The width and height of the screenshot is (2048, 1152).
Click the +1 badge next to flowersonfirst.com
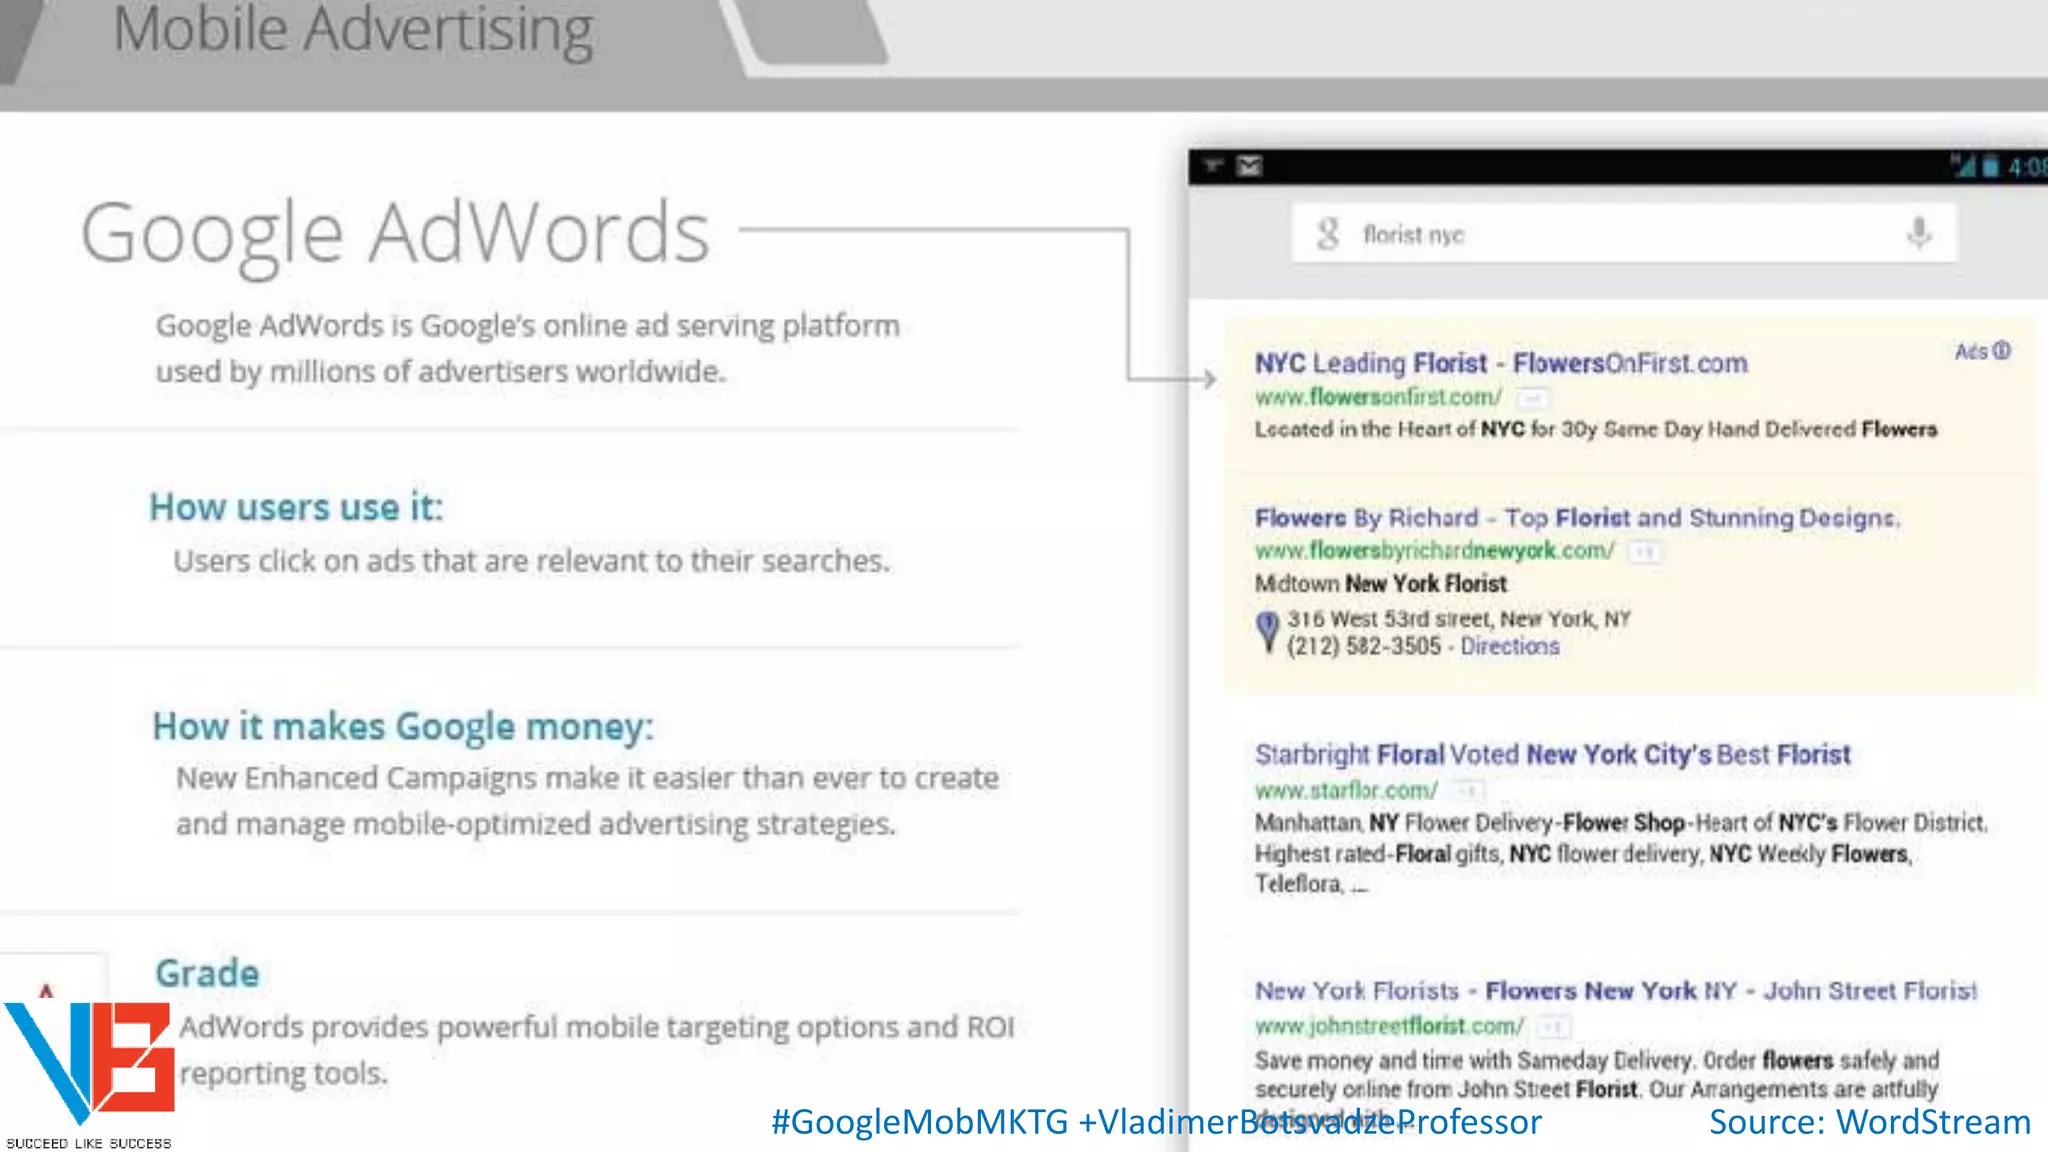coord(1532,398)
